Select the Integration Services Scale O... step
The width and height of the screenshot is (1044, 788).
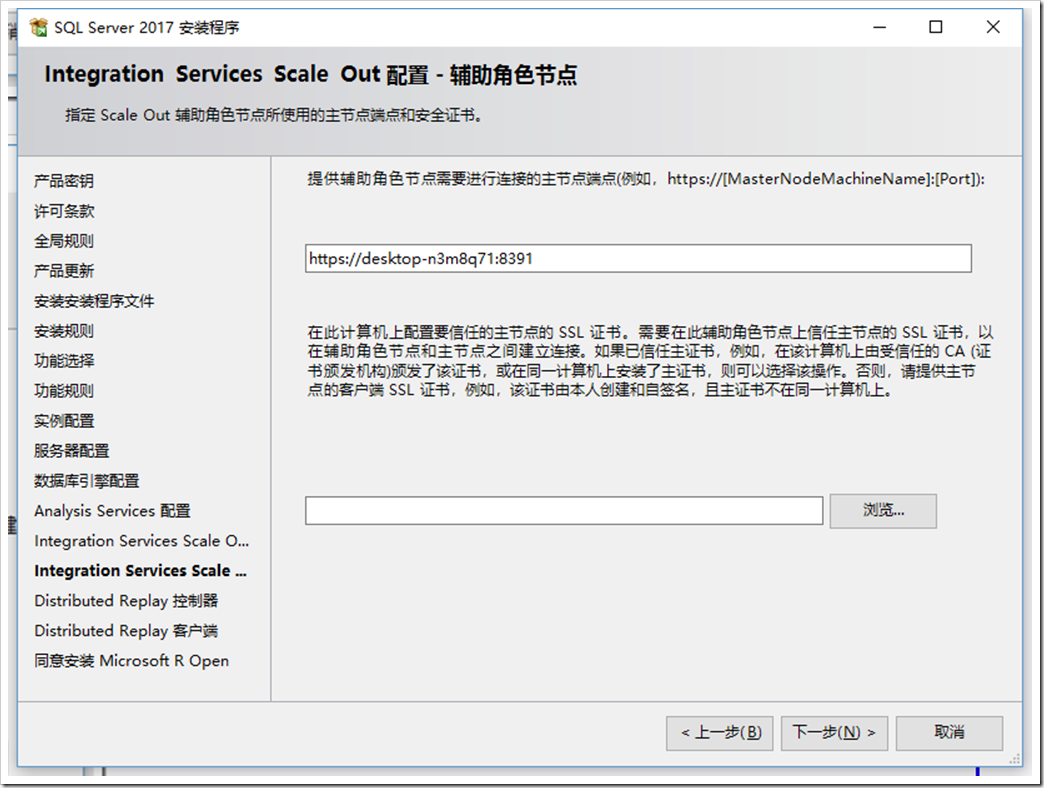(141, 540)
